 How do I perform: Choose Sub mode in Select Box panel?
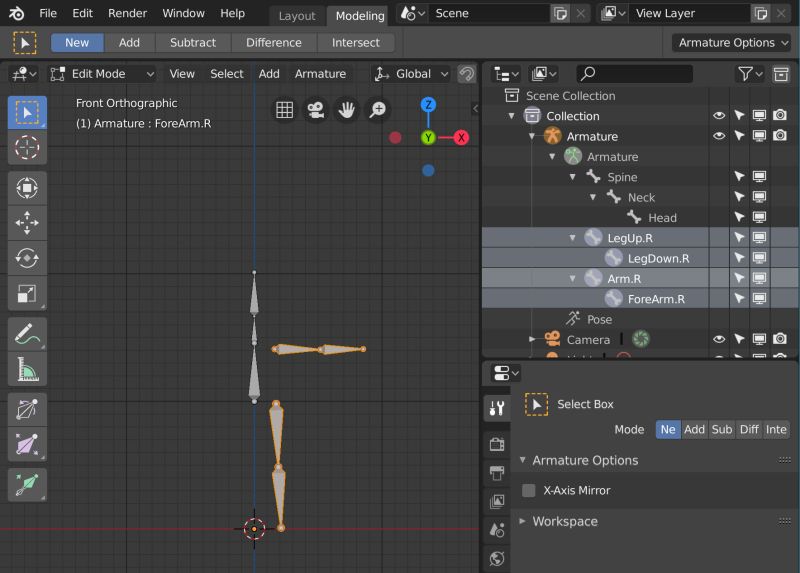coord(722,430)
